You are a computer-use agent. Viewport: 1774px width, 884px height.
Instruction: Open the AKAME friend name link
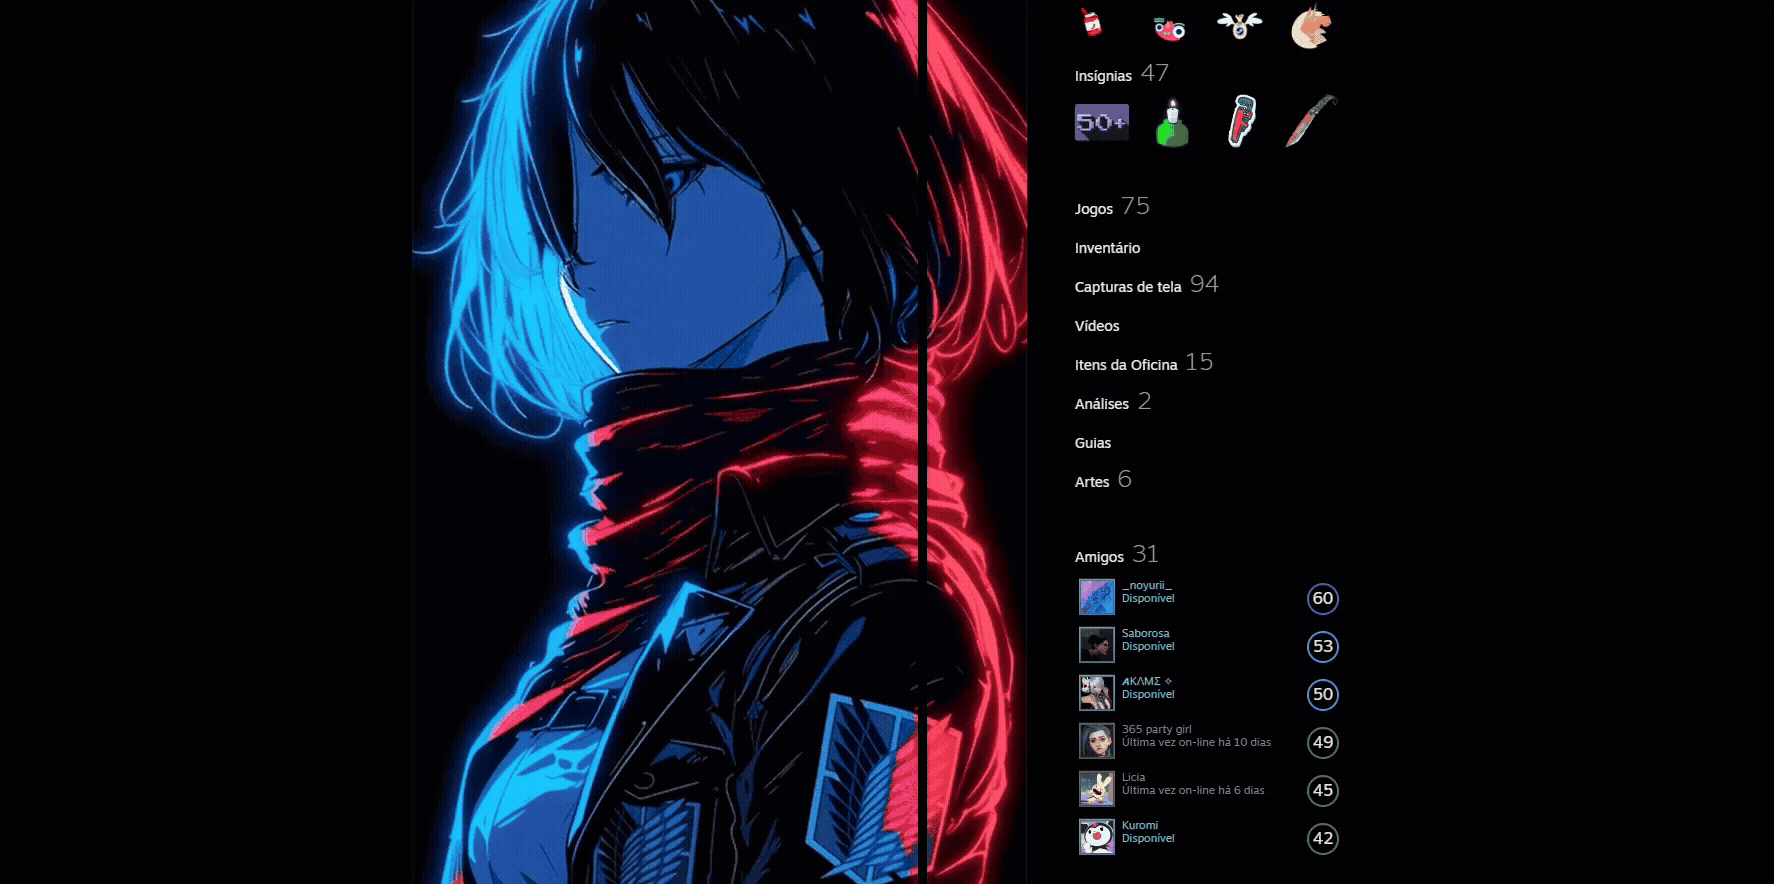[x=1147, y=682]
